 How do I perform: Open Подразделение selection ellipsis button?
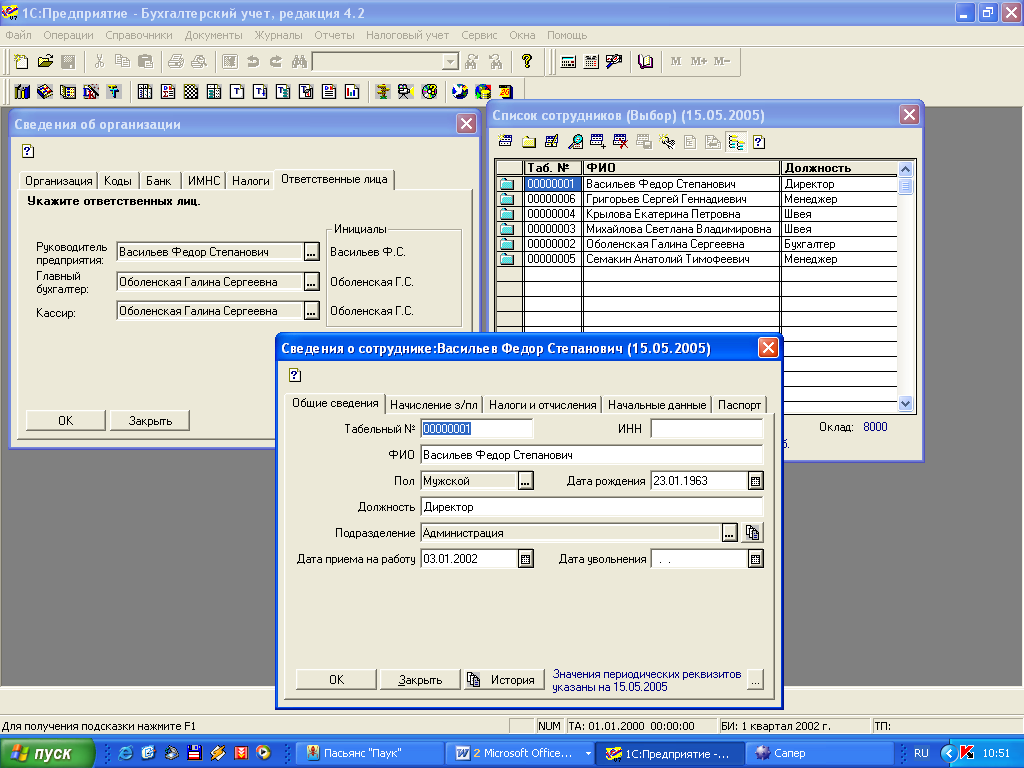729,533
